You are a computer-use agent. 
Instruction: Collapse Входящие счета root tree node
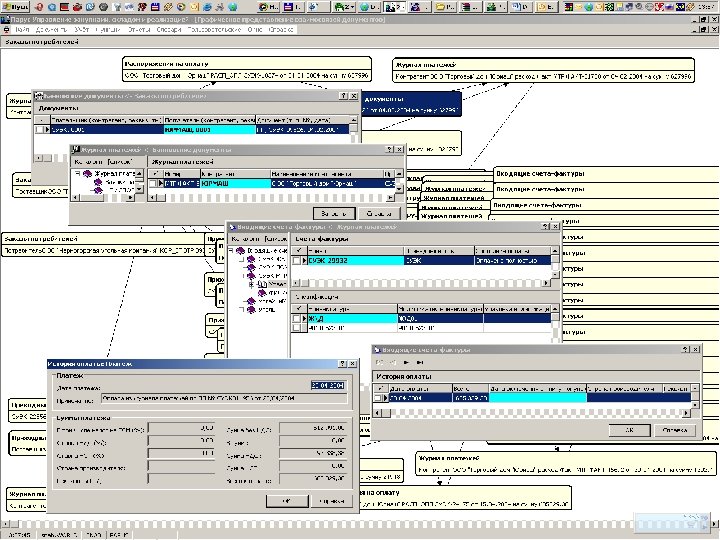tap(231, 251)
